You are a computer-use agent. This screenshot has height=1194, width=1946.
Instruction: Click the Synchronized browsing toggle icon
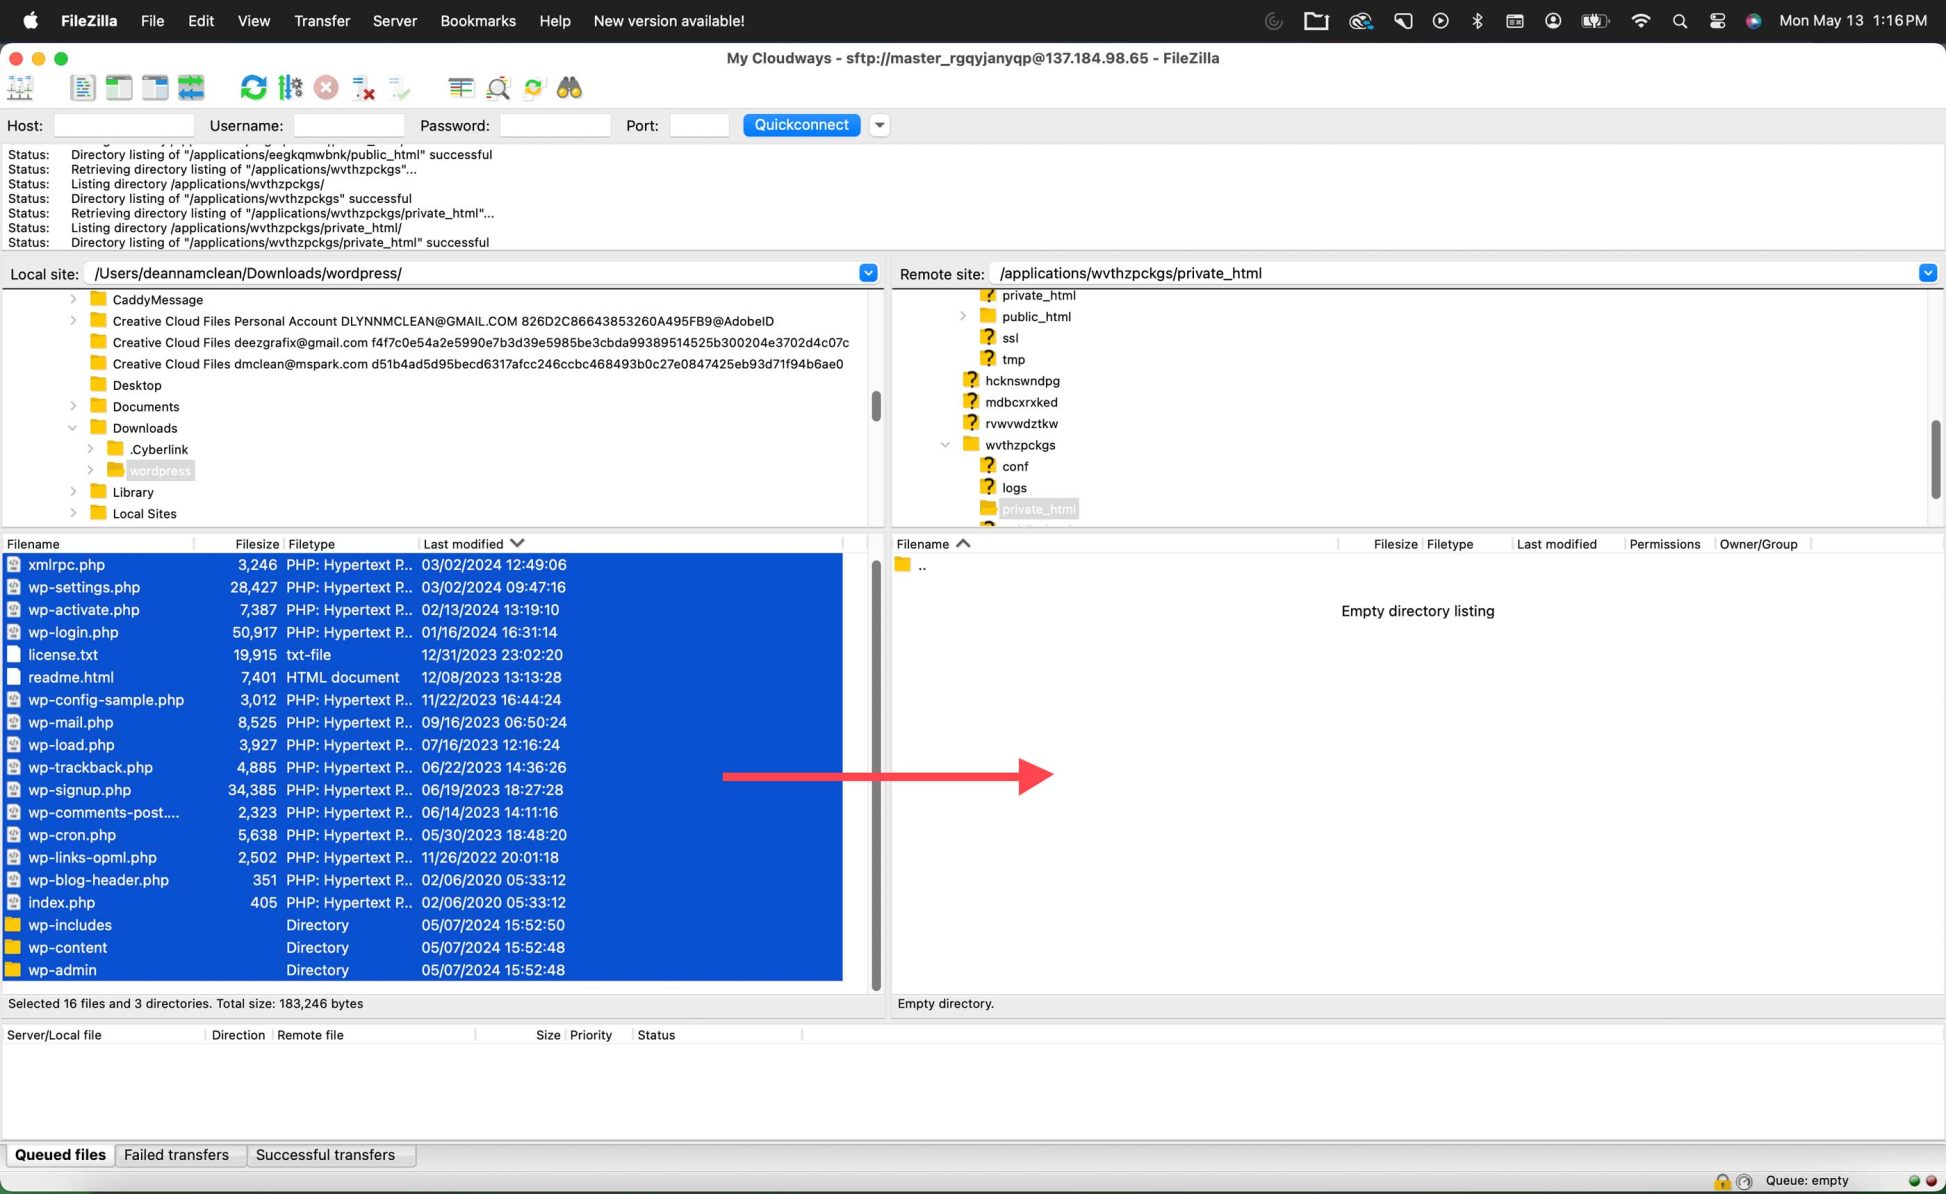[x=193, y=88]
